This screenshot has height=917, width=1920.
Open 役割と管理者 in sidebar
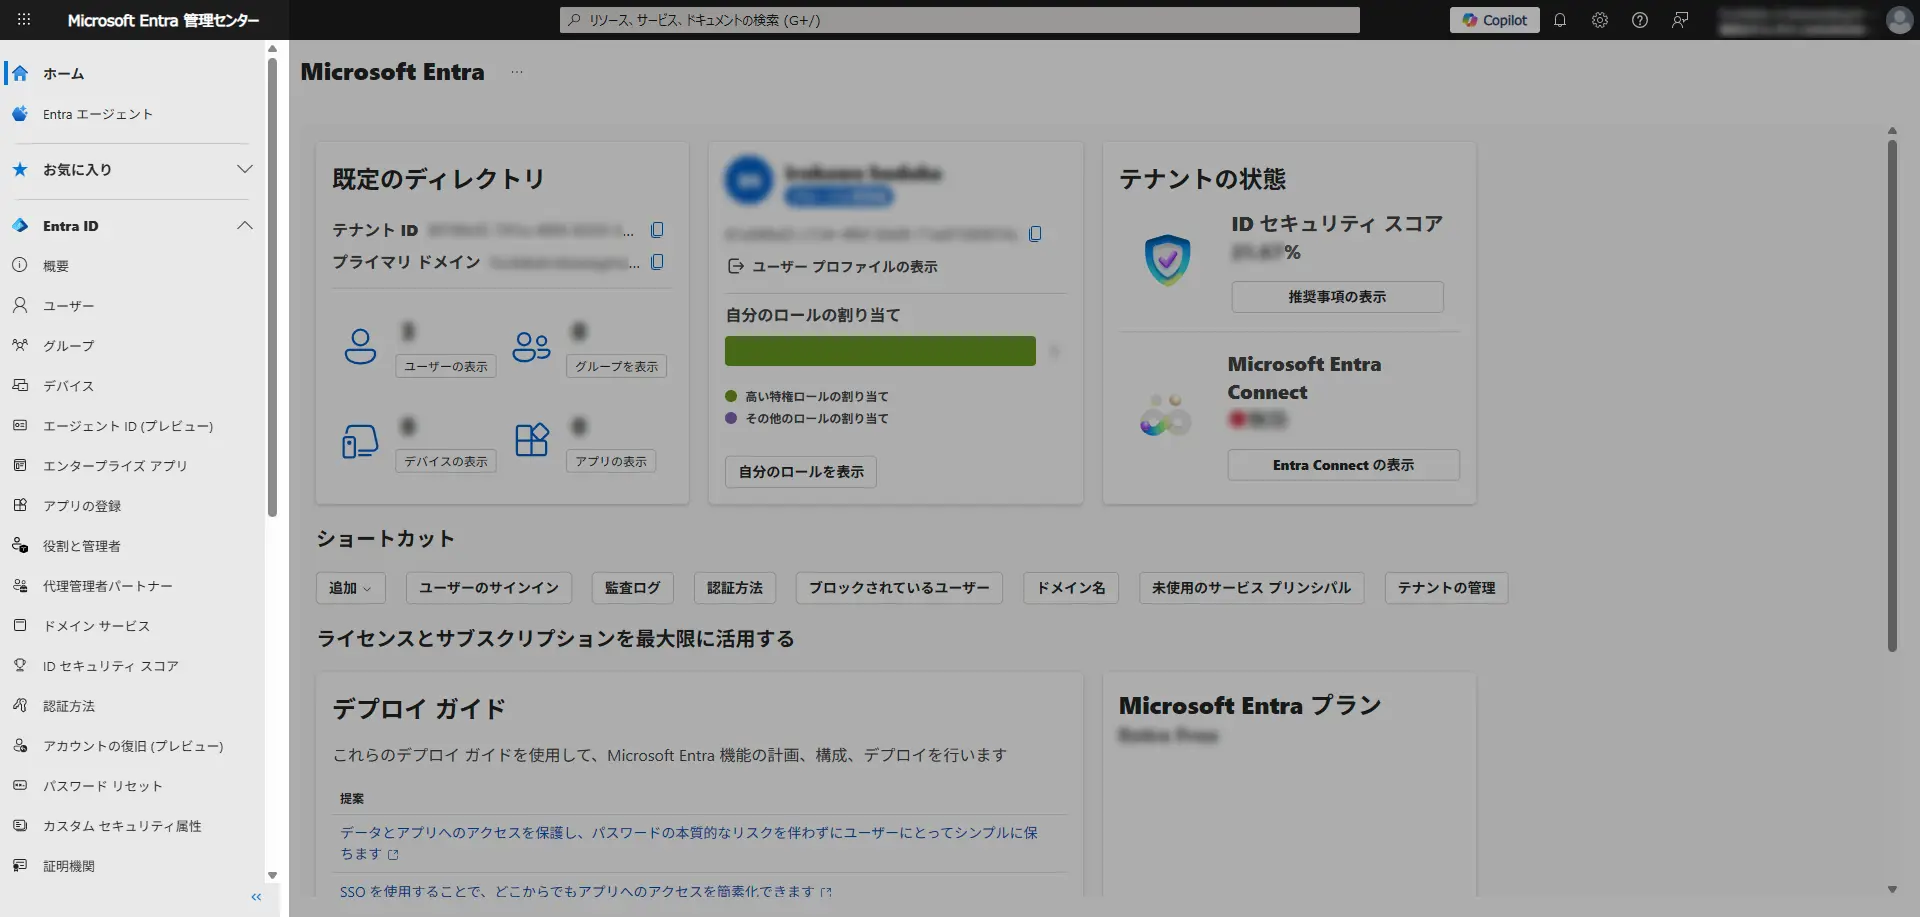pyautogui.click(x=134, y=546)
